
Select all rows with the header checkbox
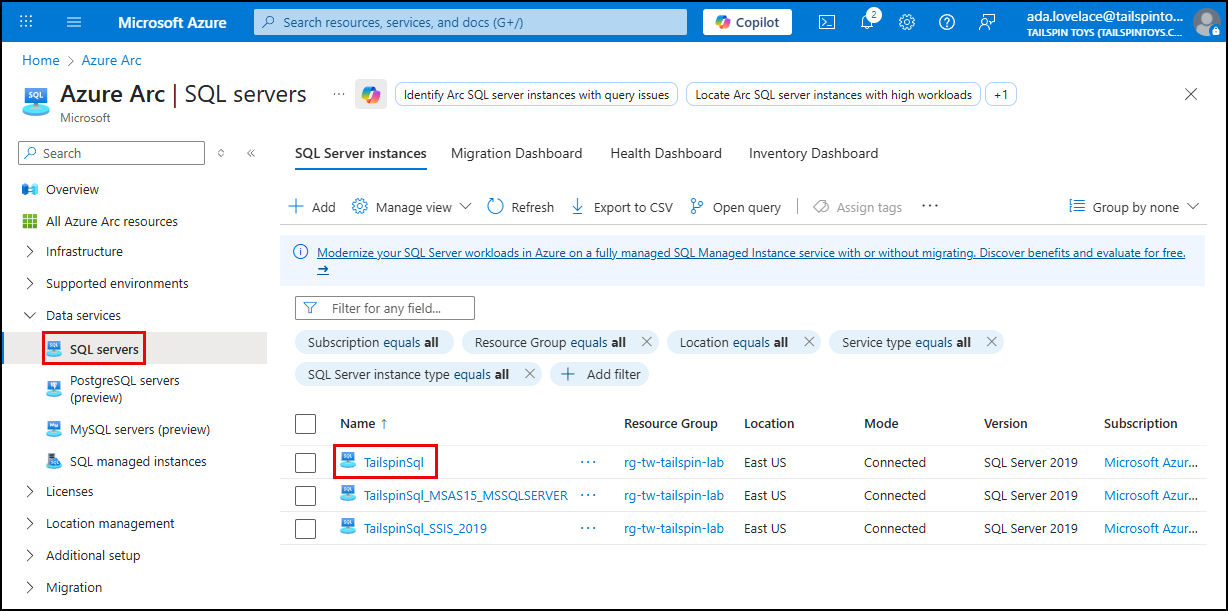coord(305,423)
